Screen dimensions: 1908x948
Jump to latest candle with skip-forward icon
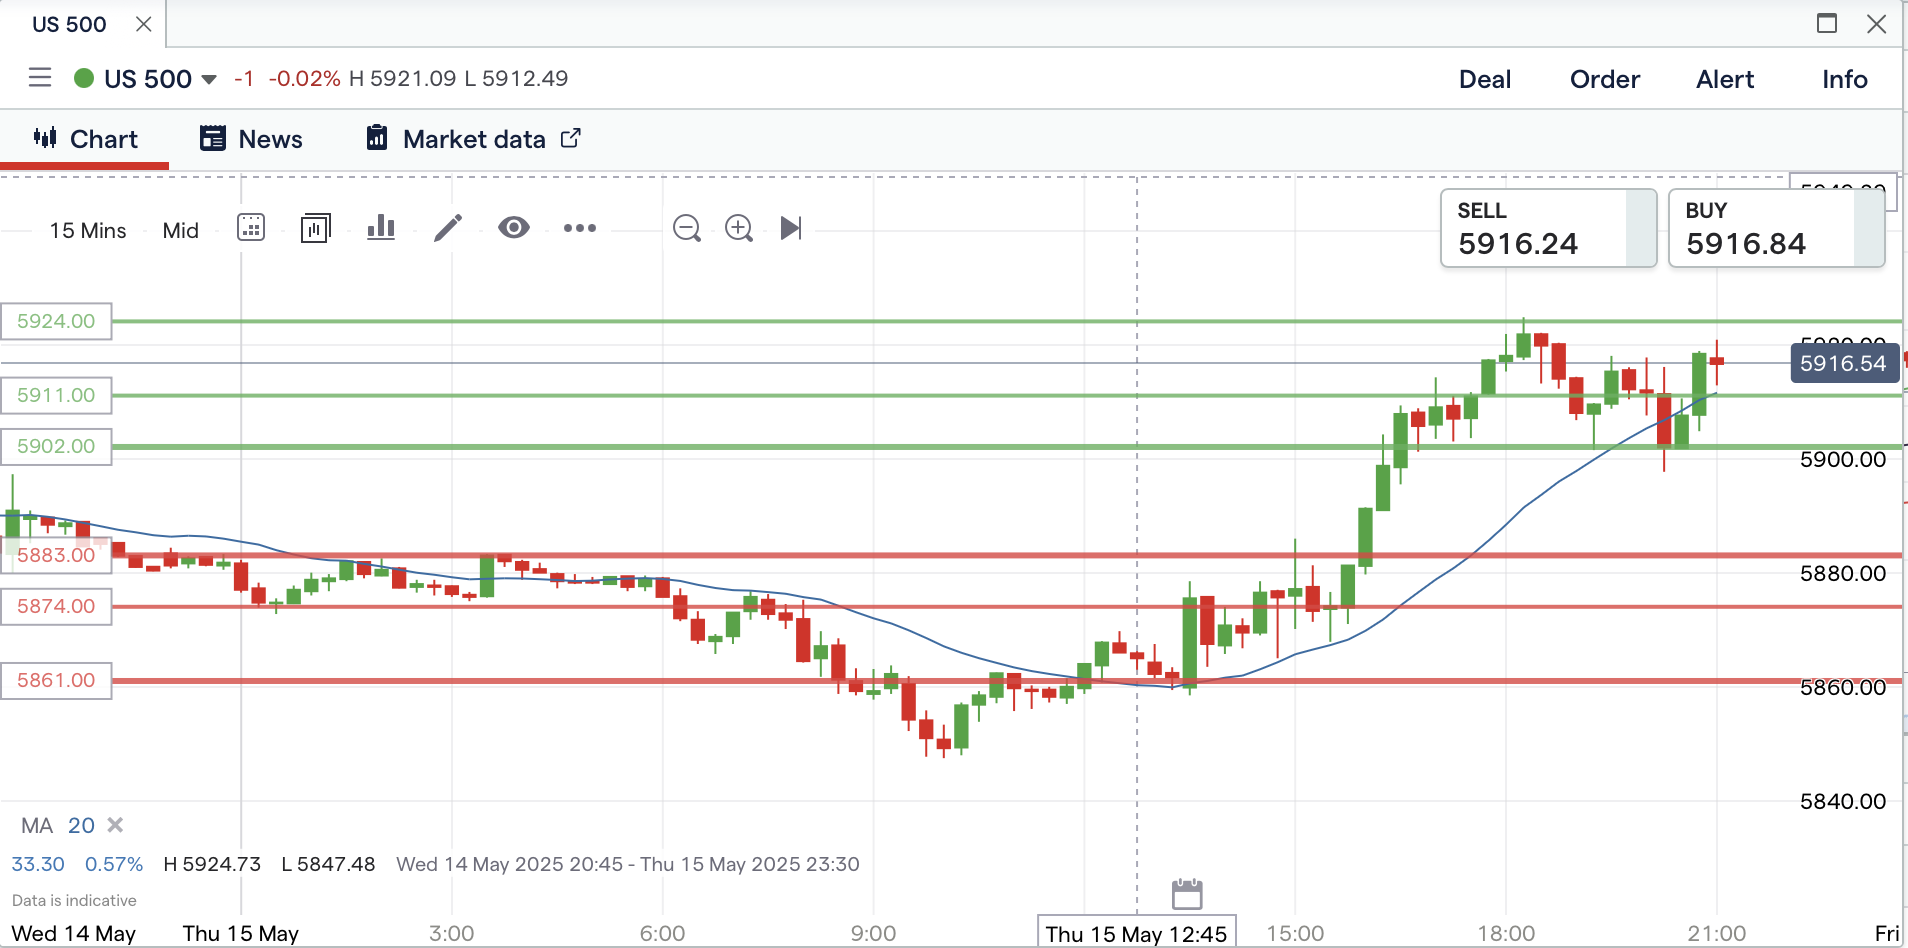(x=790, y=229)
